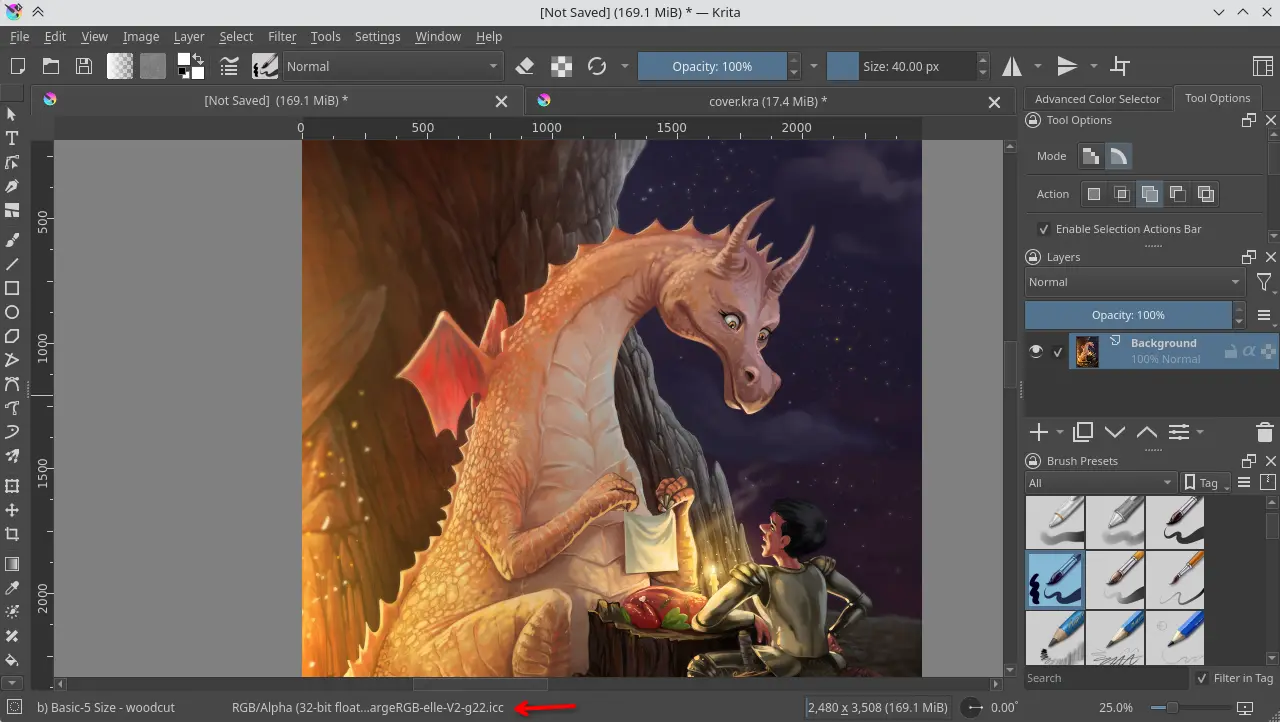Select the Crop tool
The image size is (1280, 722).
pyautogui.click(x=12, y=534)
